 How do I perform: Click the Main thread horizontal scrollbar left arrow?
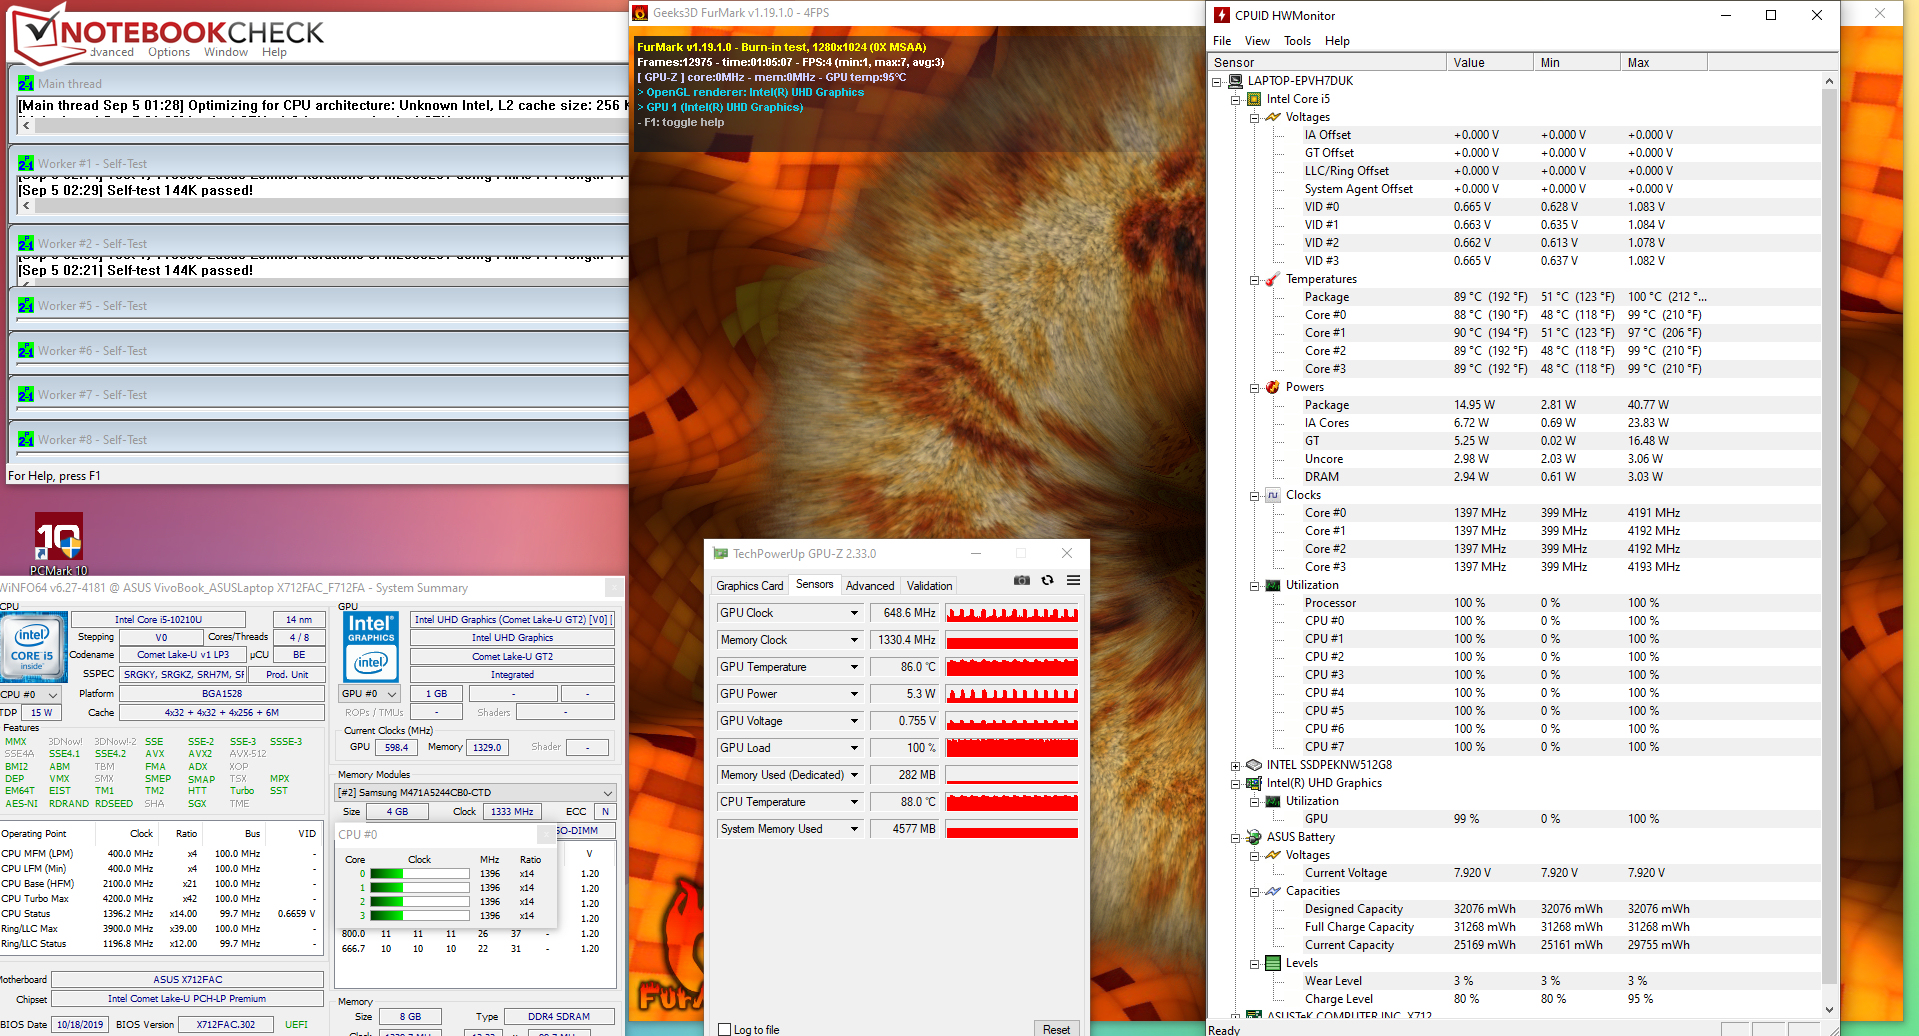(26, 126)
